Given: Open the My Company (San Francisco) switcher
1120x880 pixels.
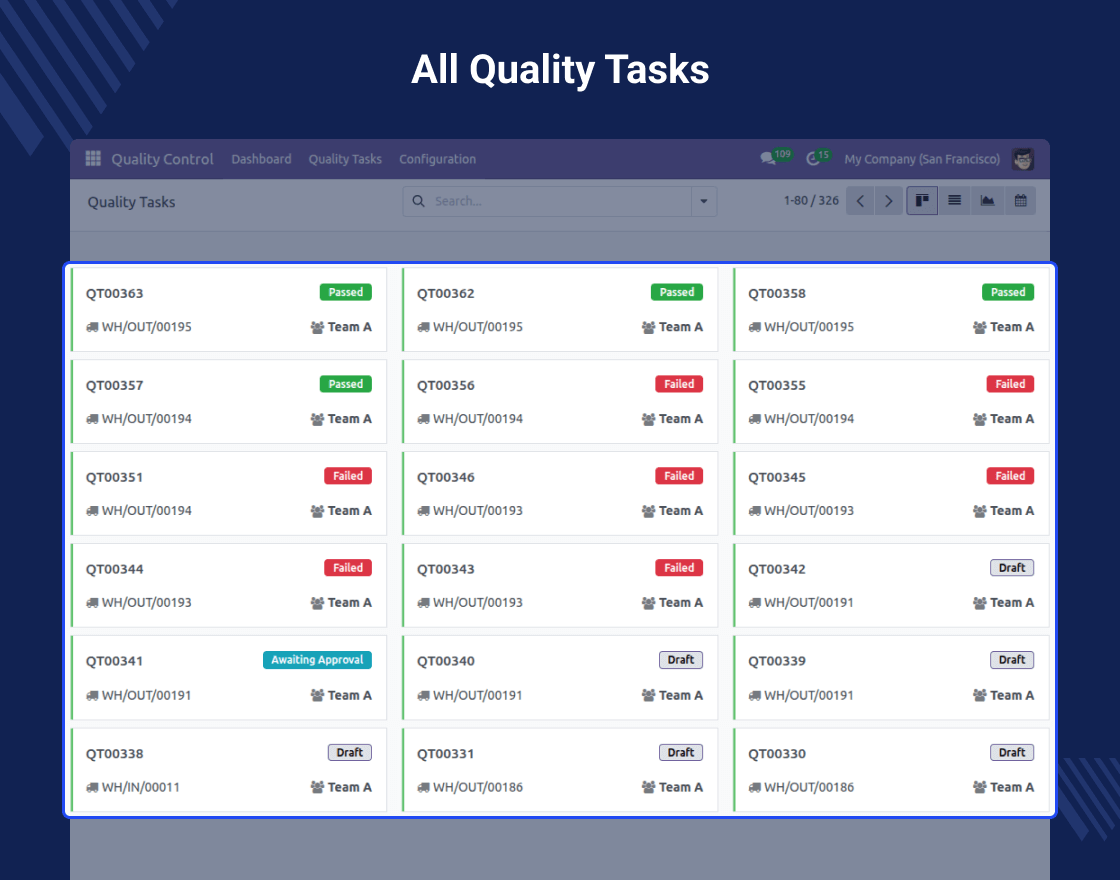Looking at the screenshot, I should pos(921,159).
